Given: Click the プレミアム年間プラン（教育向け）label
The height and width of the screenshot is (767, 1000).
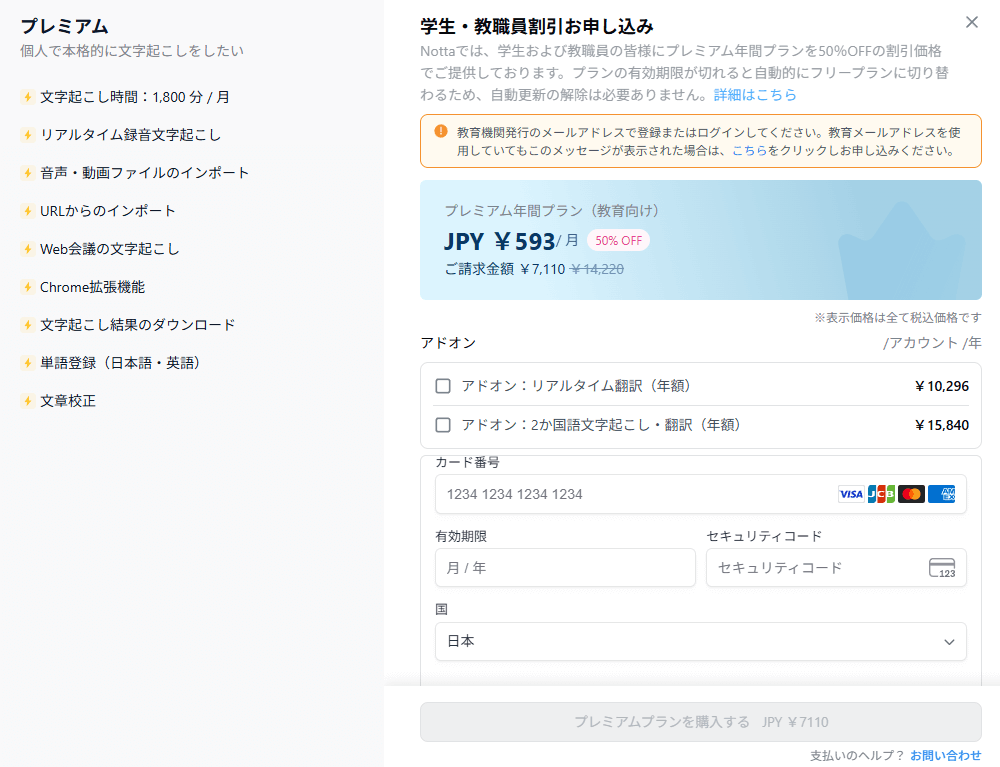Looking at the screenshot, I should (x=552, y=210).
